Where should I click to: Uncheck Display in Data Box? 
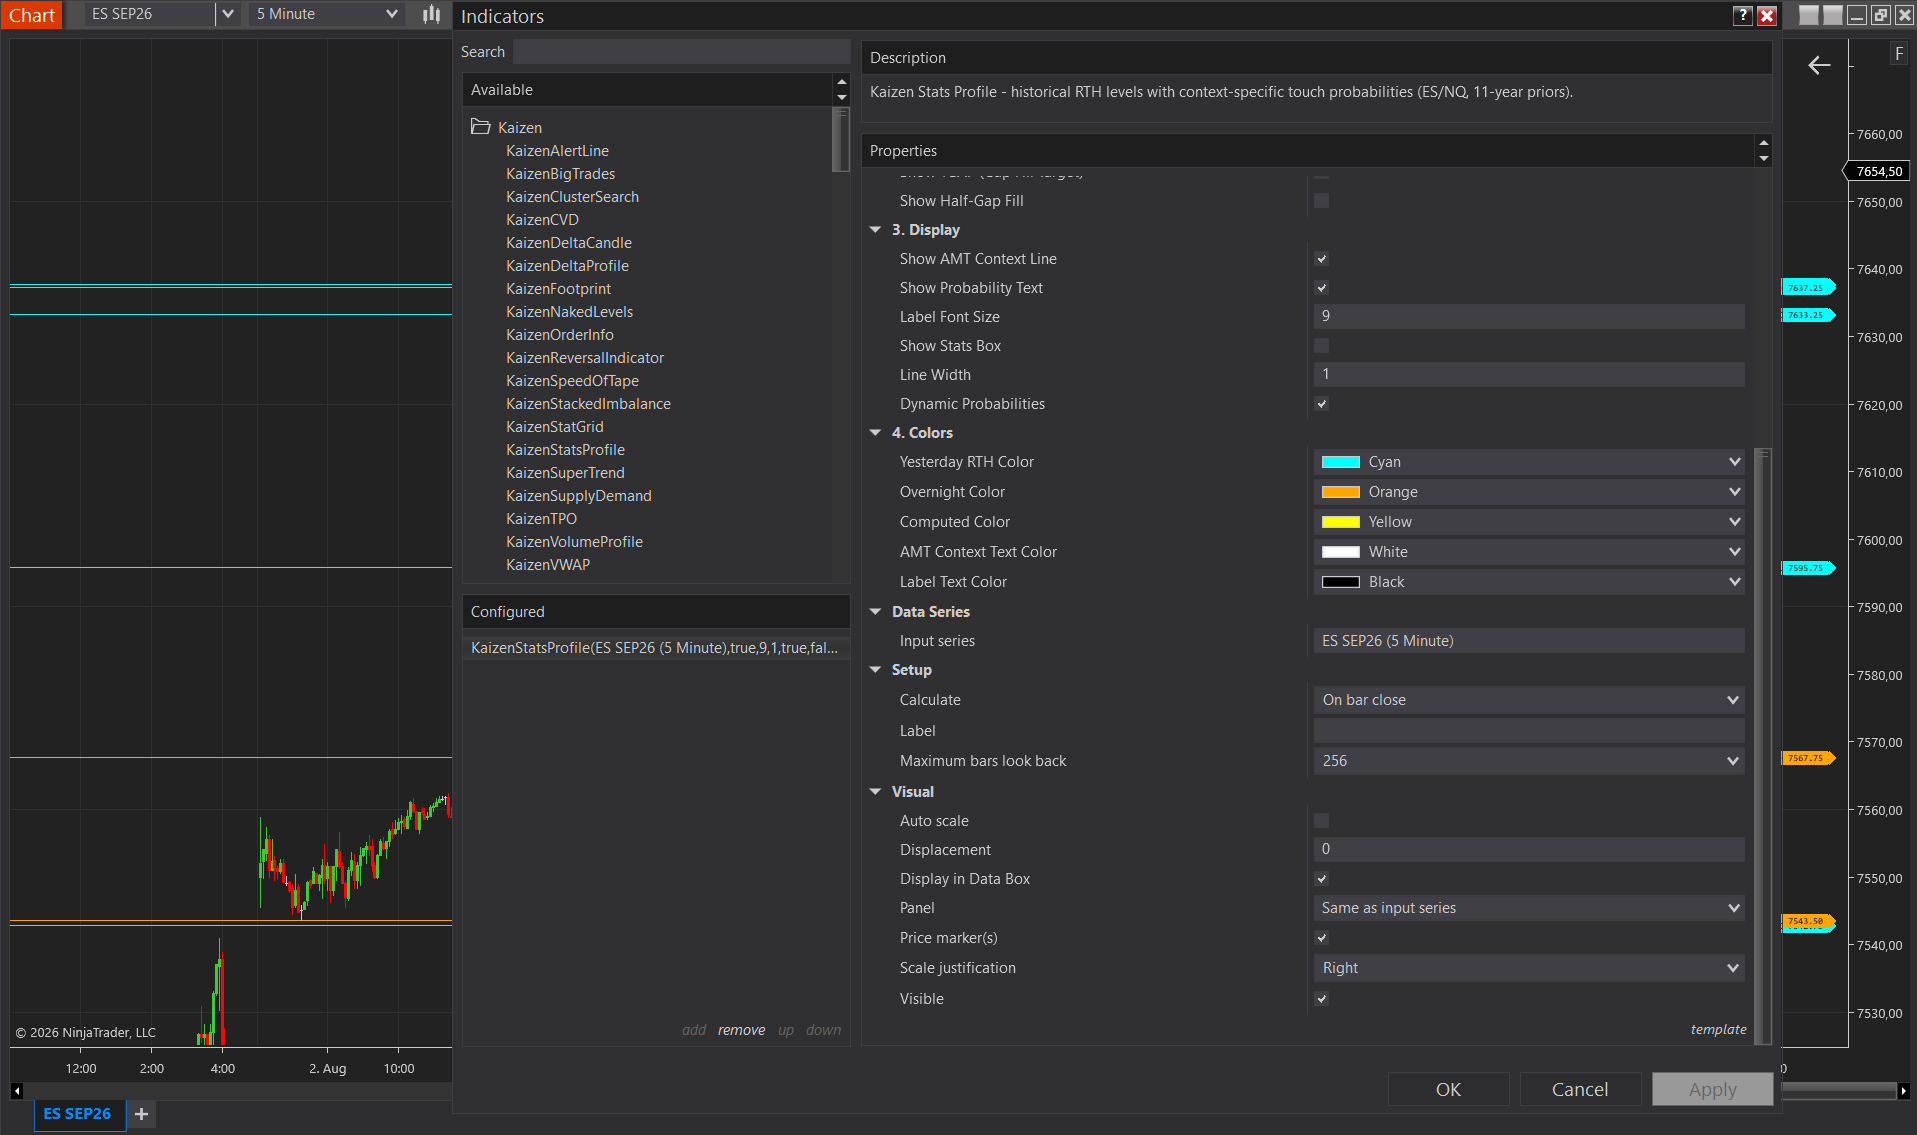pos(1322,879)
